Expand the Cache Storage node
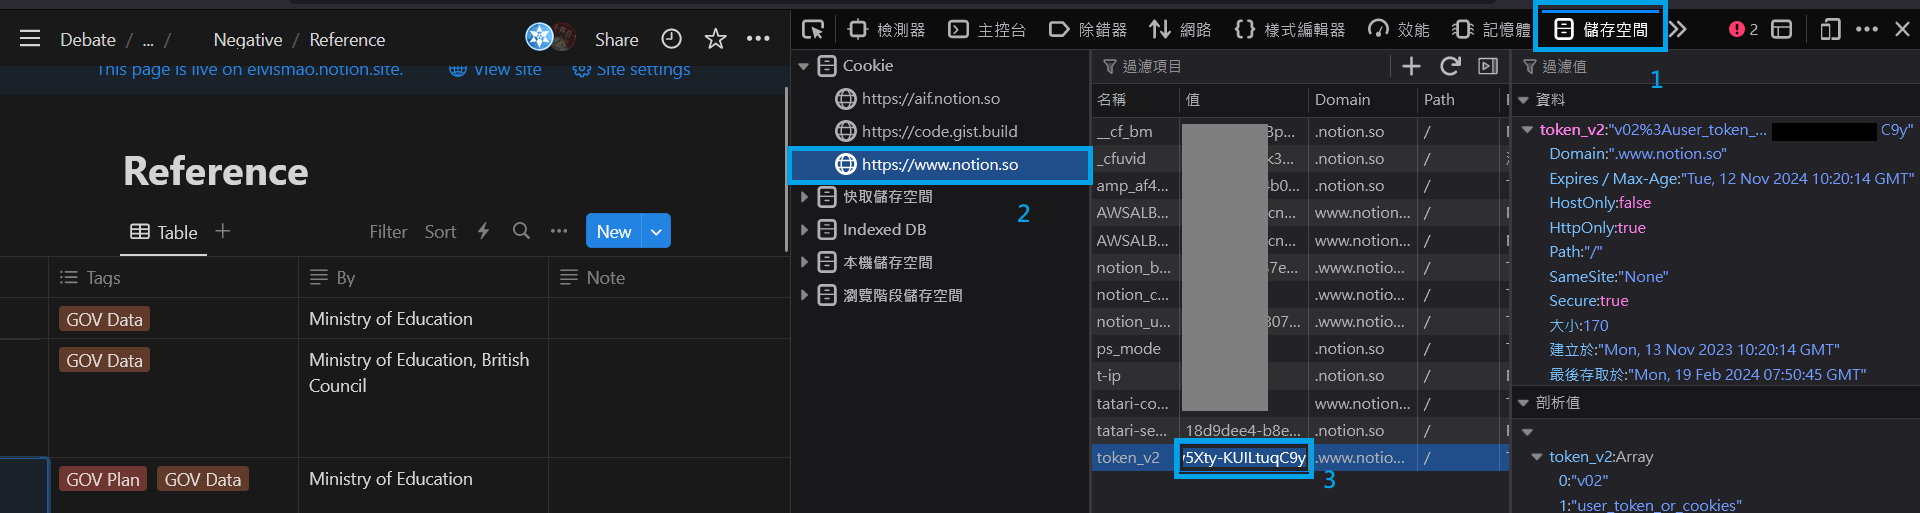The height and width of the screenshot is (513, 1920). pyautogui.click(x=804, y=197)
